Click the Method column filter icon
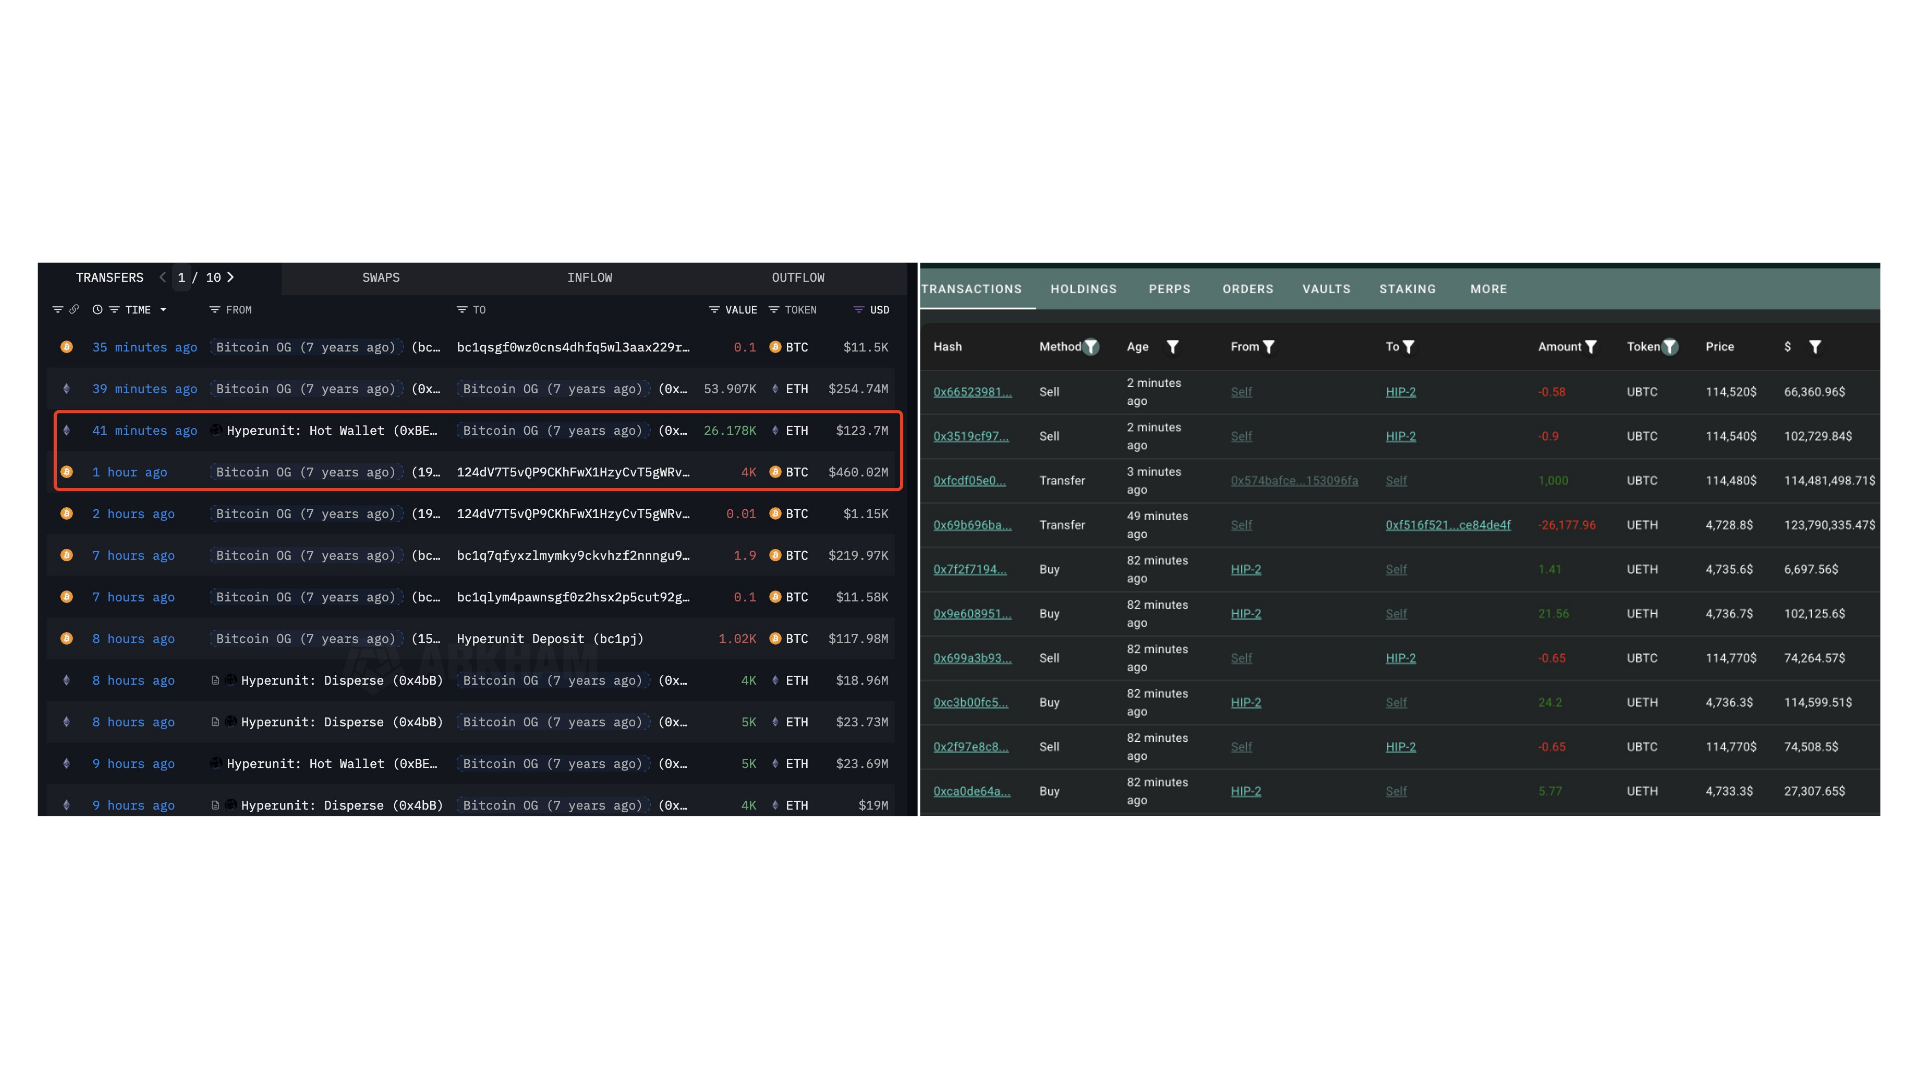 coord(1091,347)
